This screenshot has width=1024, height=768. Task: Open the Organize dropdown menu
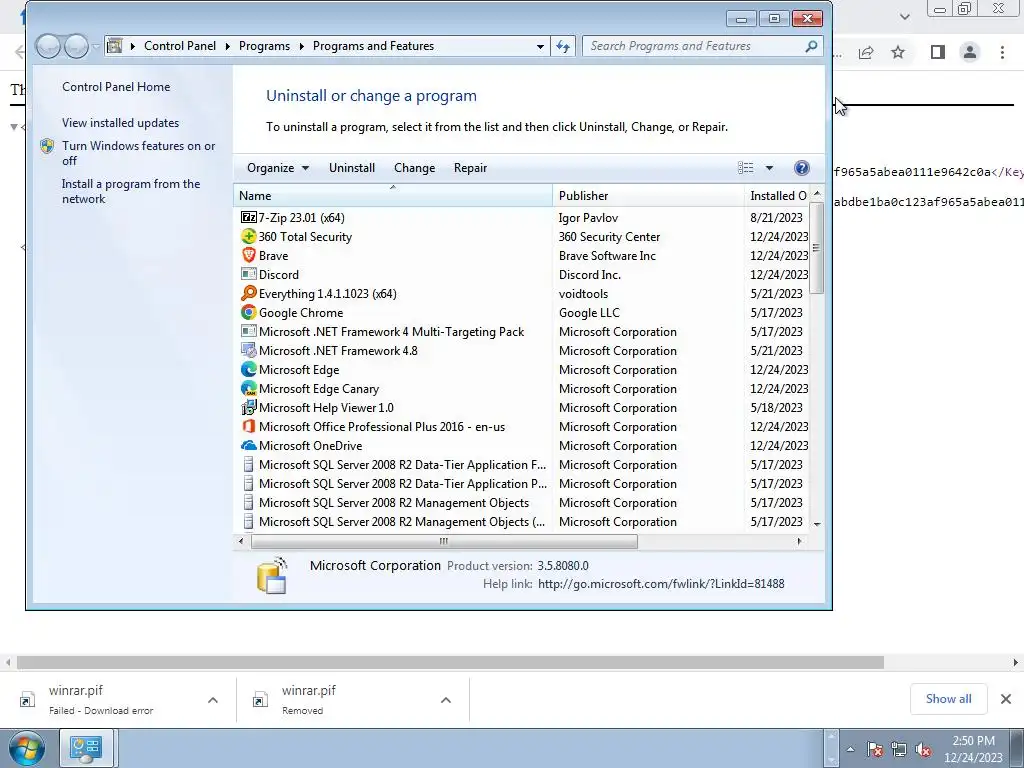coord(278,168)
